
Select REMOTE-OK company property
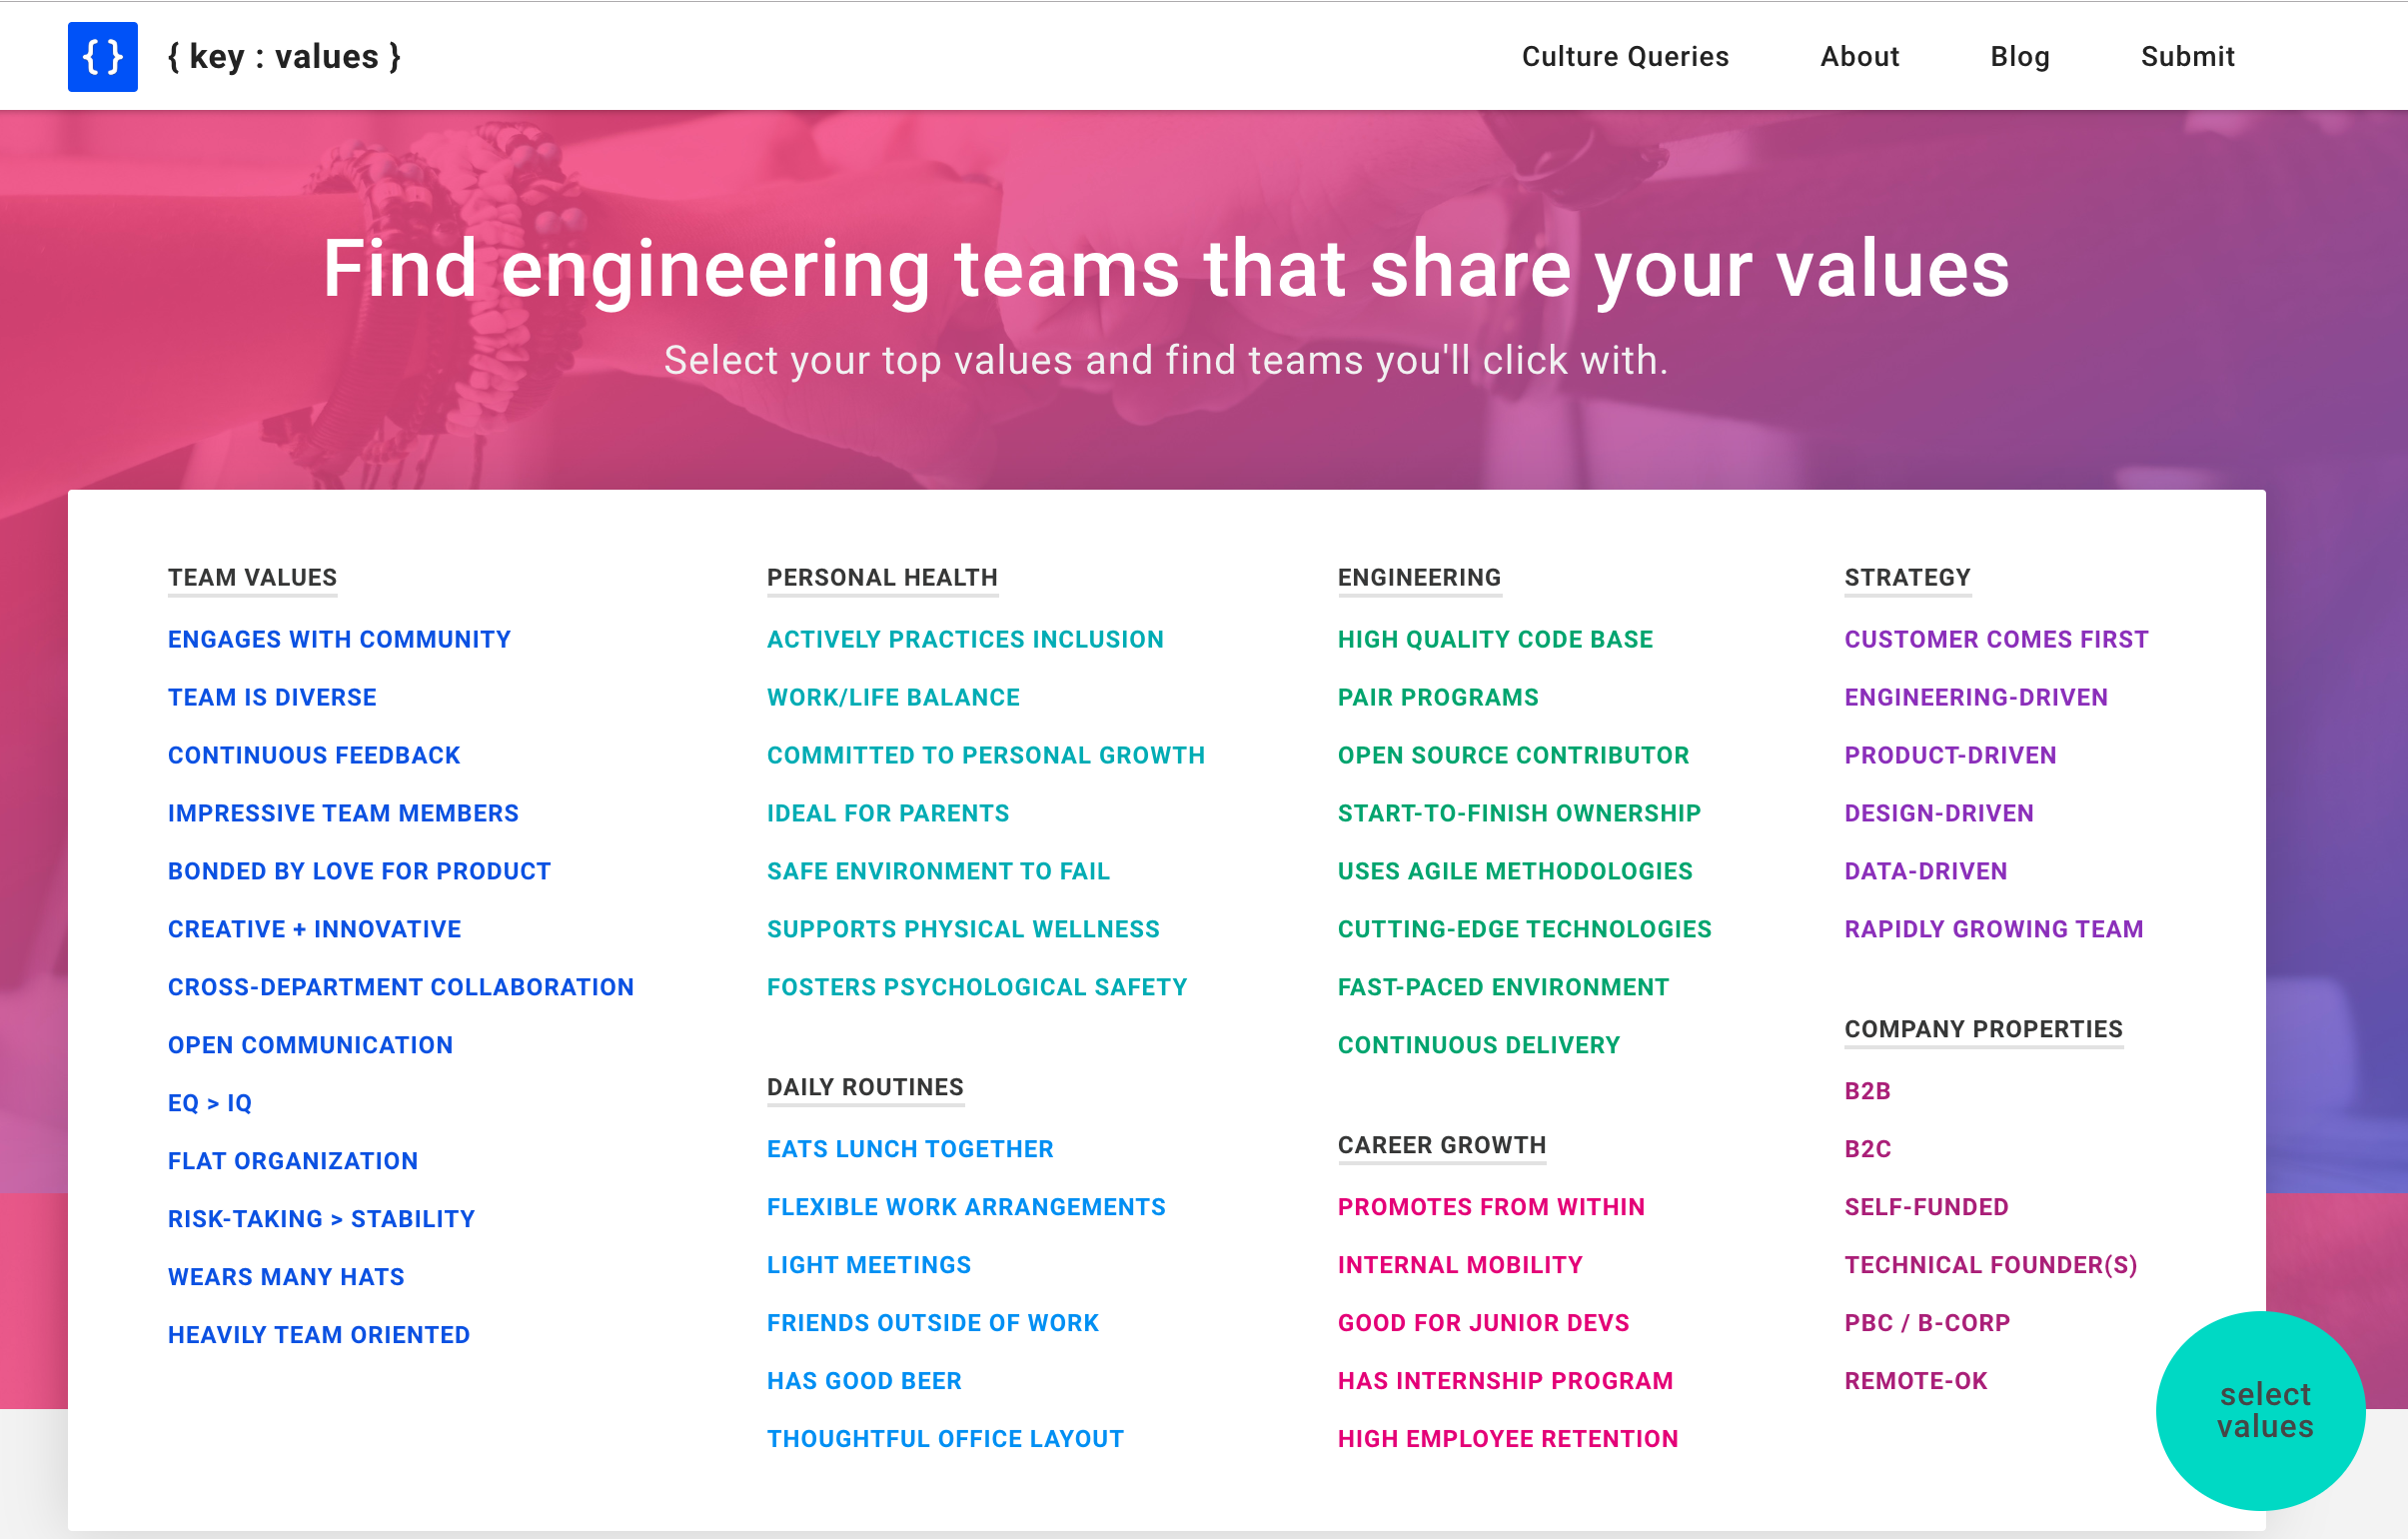pos(1917,1380)
